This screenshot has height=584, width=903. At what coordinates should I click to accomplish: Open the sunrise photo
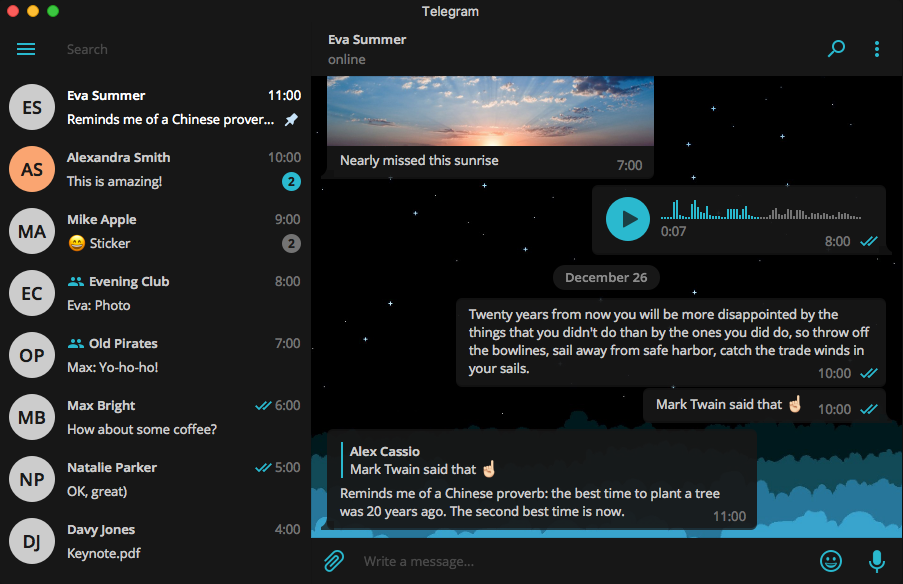pos(490,111)
